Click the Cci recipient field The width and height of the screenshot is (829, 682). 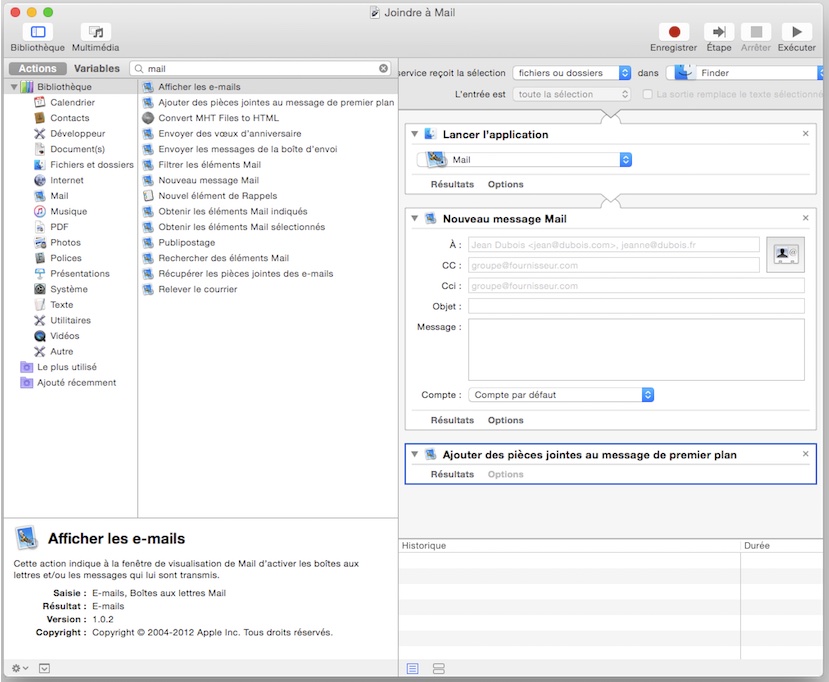[x=636, y=285]
